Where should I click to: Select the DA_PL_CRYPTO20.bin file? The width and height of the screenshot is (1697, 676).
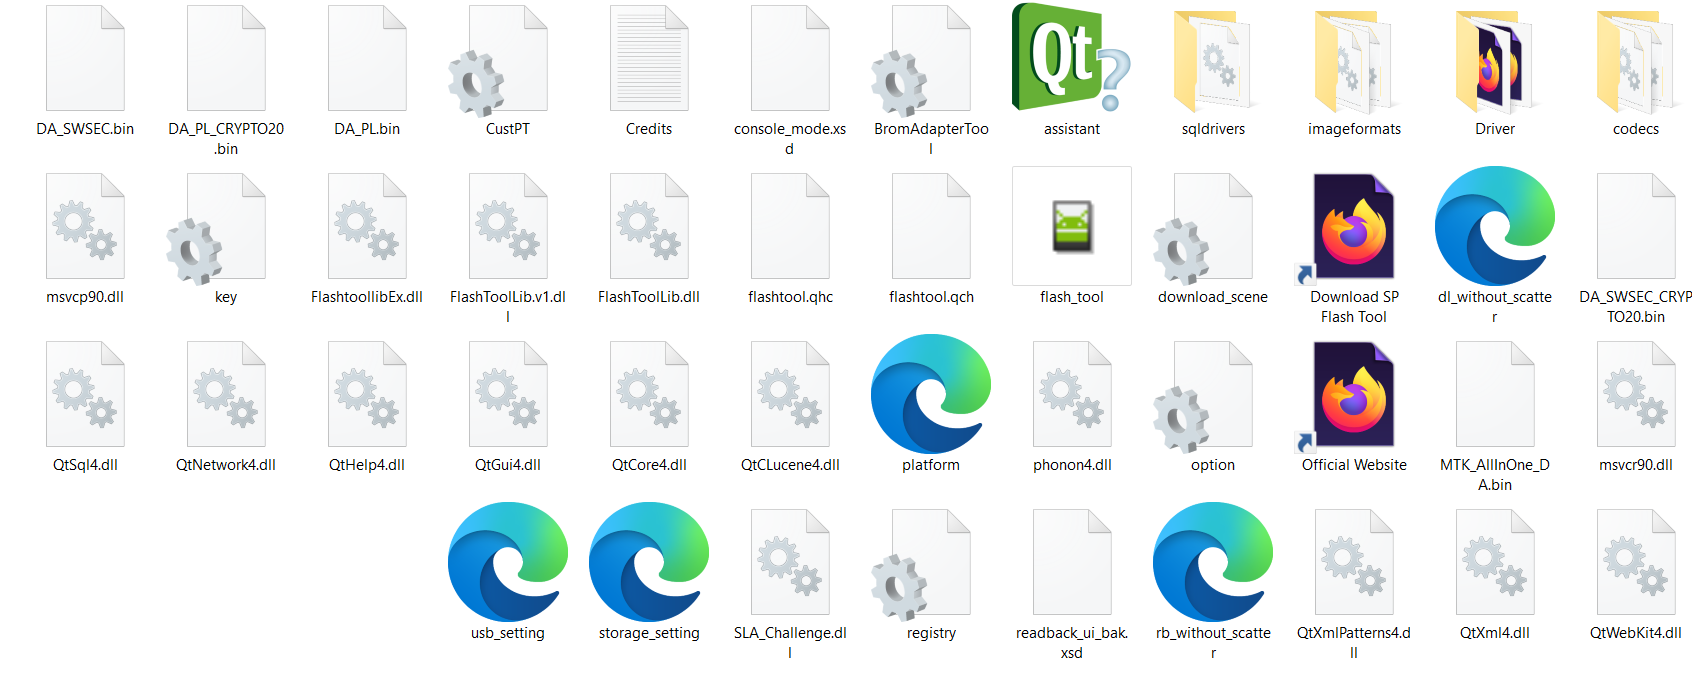(x=226, y=58)
